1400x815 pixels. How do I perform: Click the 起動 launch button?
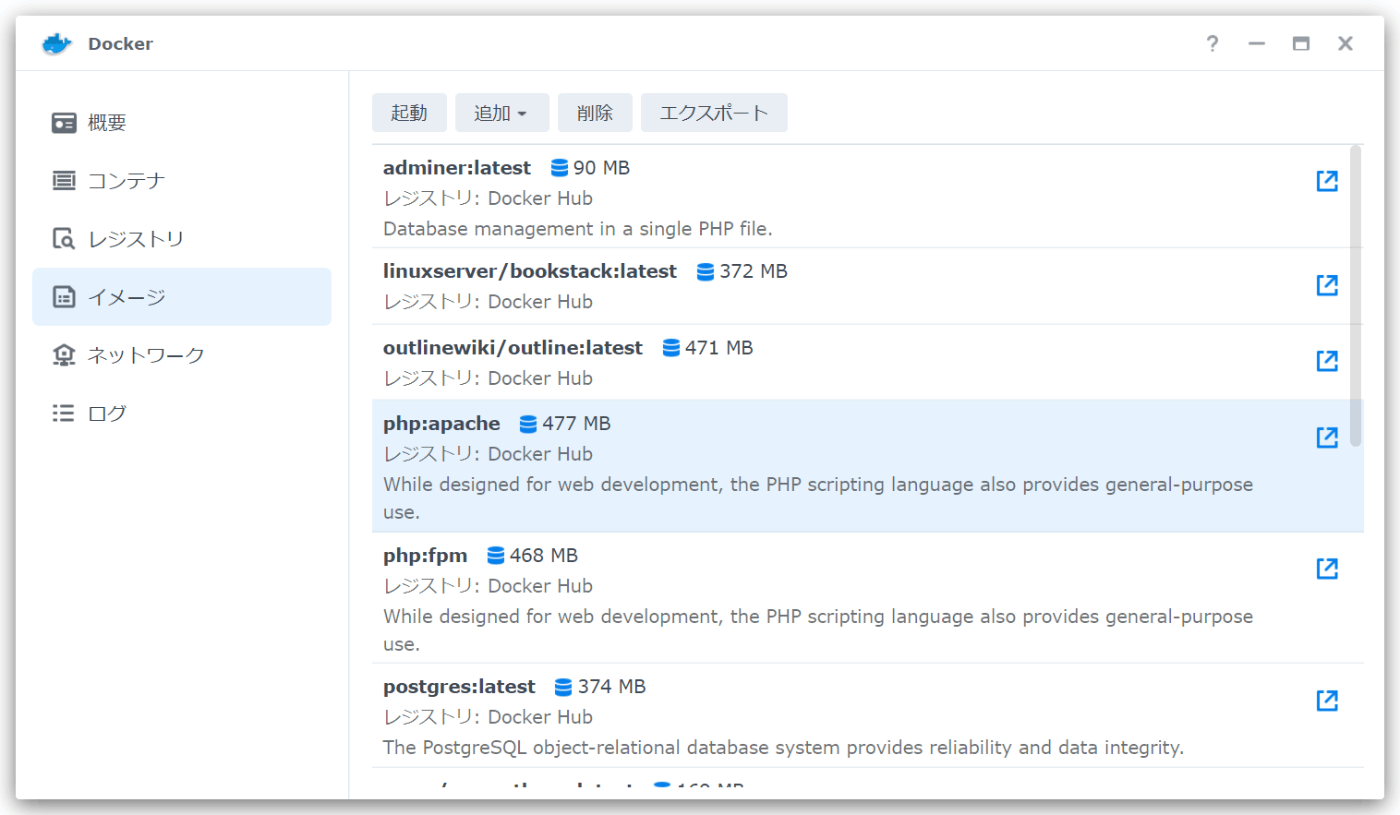pyautogui.click(x=409, y=113)
